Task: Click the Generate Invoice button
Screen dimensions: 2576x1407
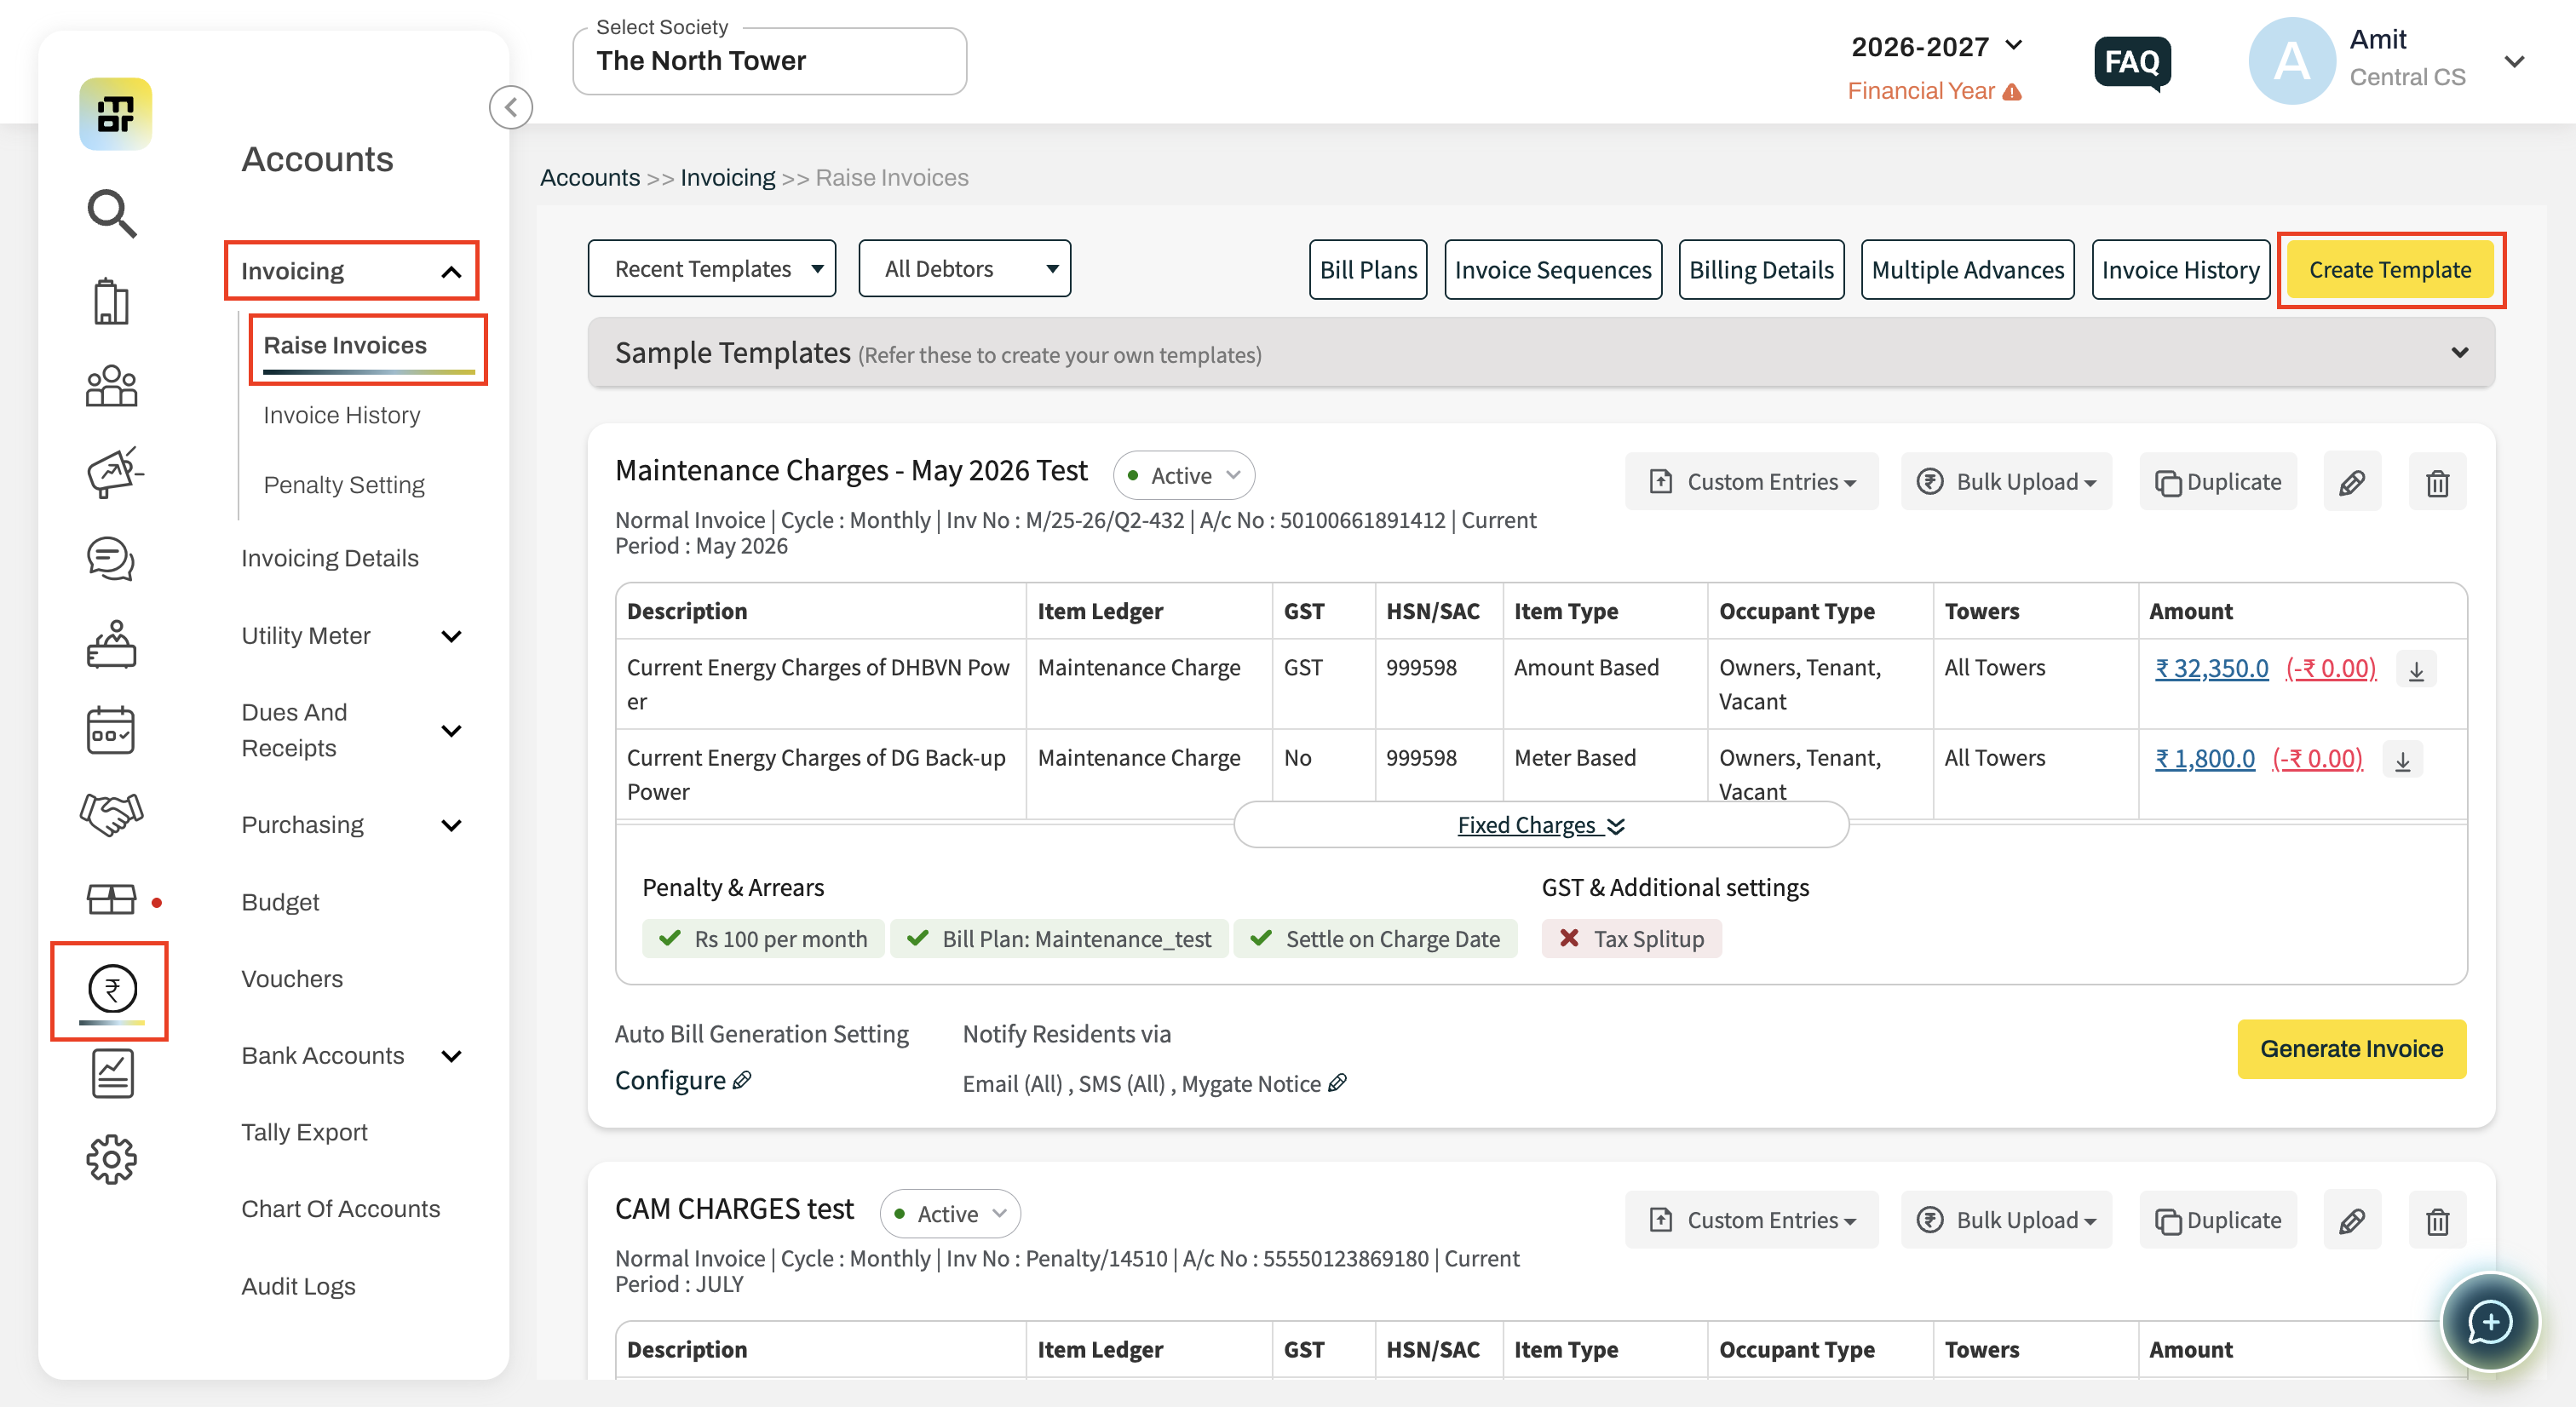Action: 2352,1049
